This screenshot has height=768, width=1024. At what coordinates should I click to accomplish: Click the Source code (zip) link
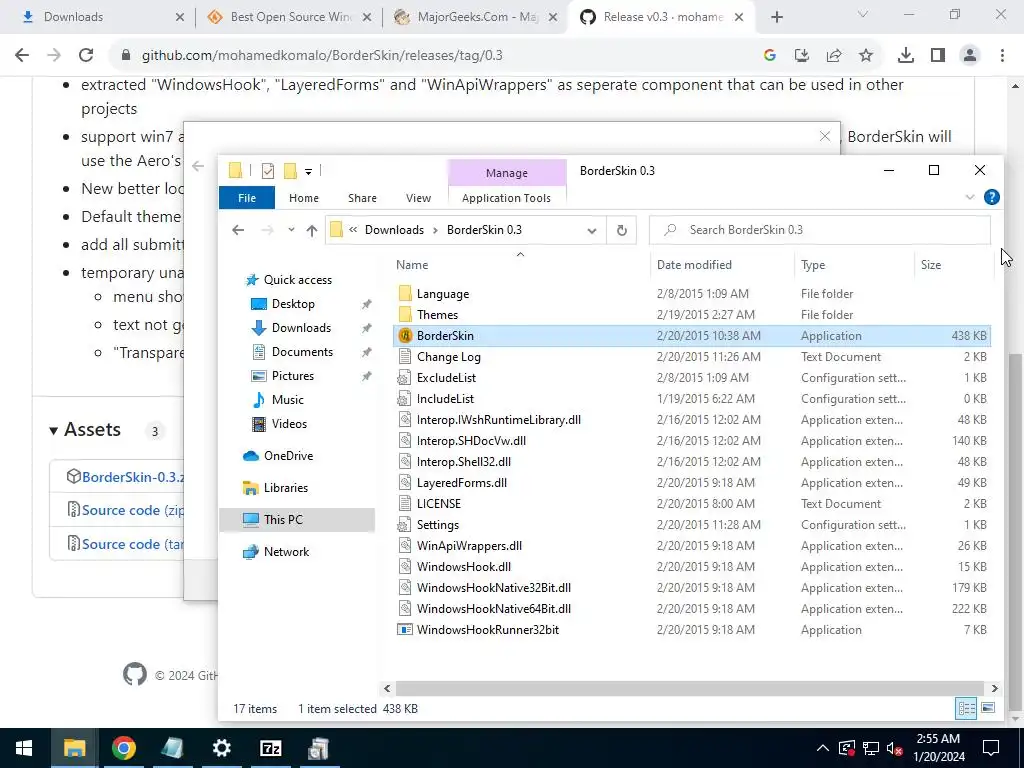point(133,510)
